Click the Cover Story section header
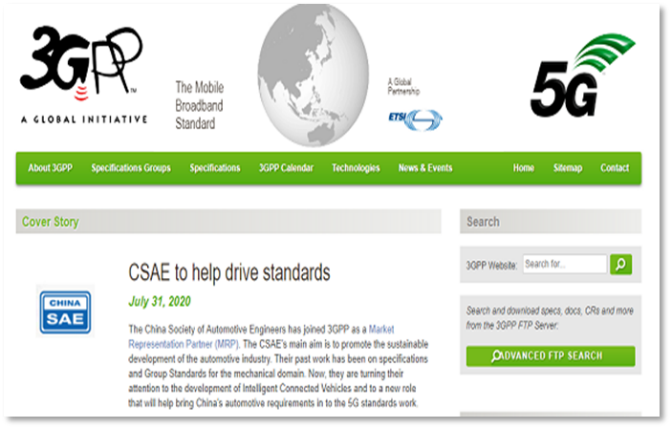Image resolution: width=672 pixels, height=429 pixels. [x=50, y=222]
